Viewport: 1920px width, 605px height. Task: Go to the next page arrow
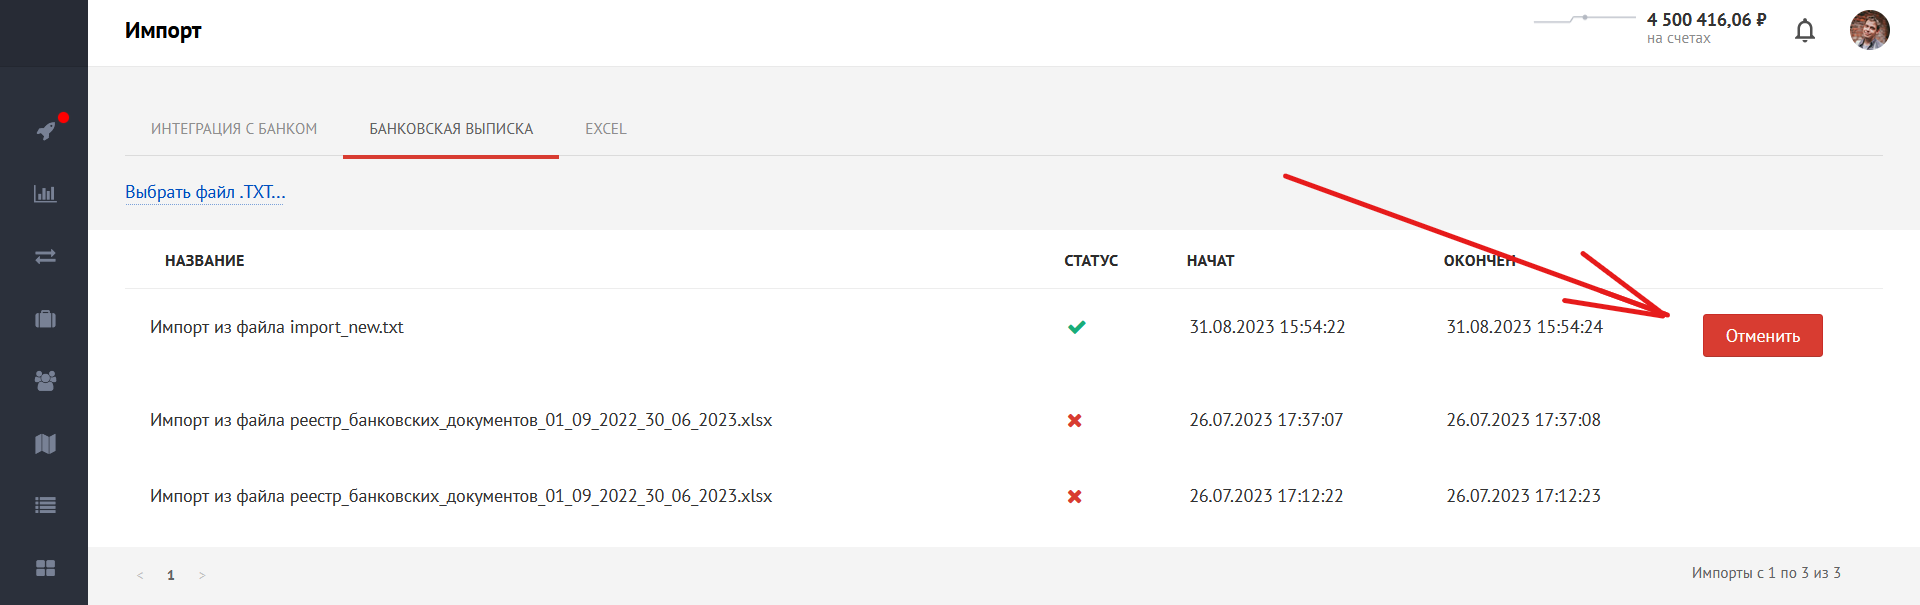pos(202,575)
